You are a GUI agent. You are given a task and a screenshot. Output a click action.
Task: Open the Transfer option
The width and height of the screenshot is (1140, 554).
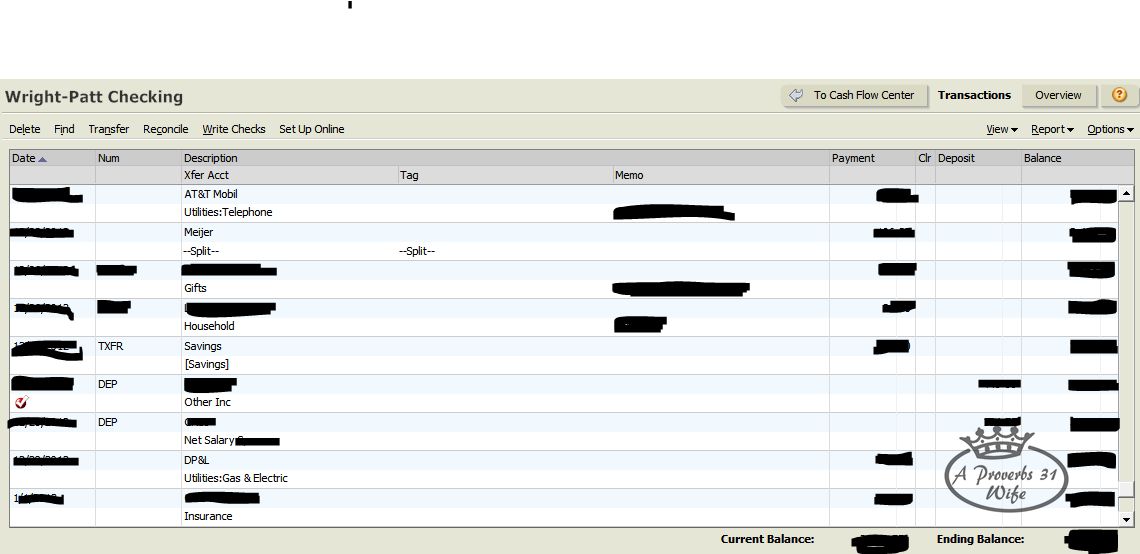click(x=108, y=129)
